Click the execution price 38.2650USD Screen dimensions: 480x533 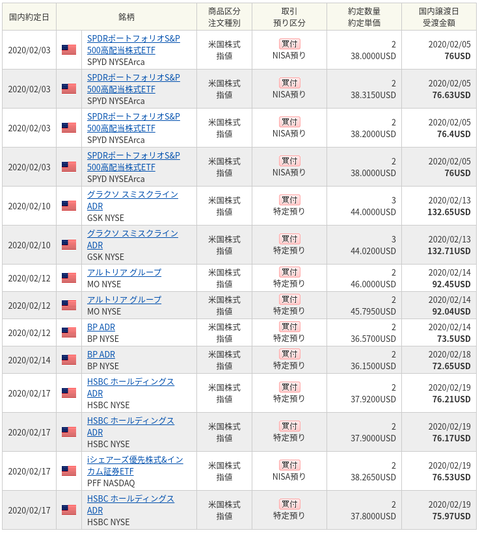pos(373,477)
